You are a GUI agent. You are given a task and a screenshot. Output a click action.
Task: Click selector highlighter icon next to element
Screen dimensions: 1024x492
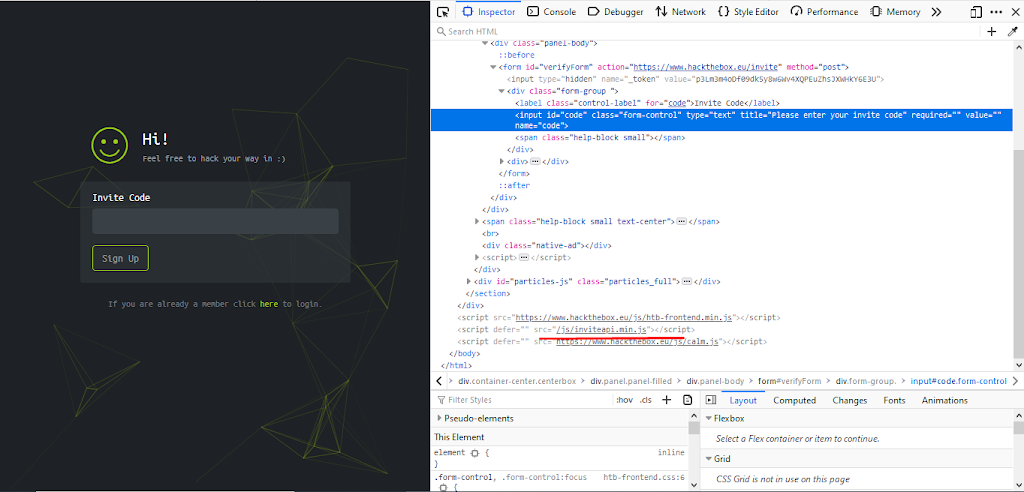coord(475,452)
